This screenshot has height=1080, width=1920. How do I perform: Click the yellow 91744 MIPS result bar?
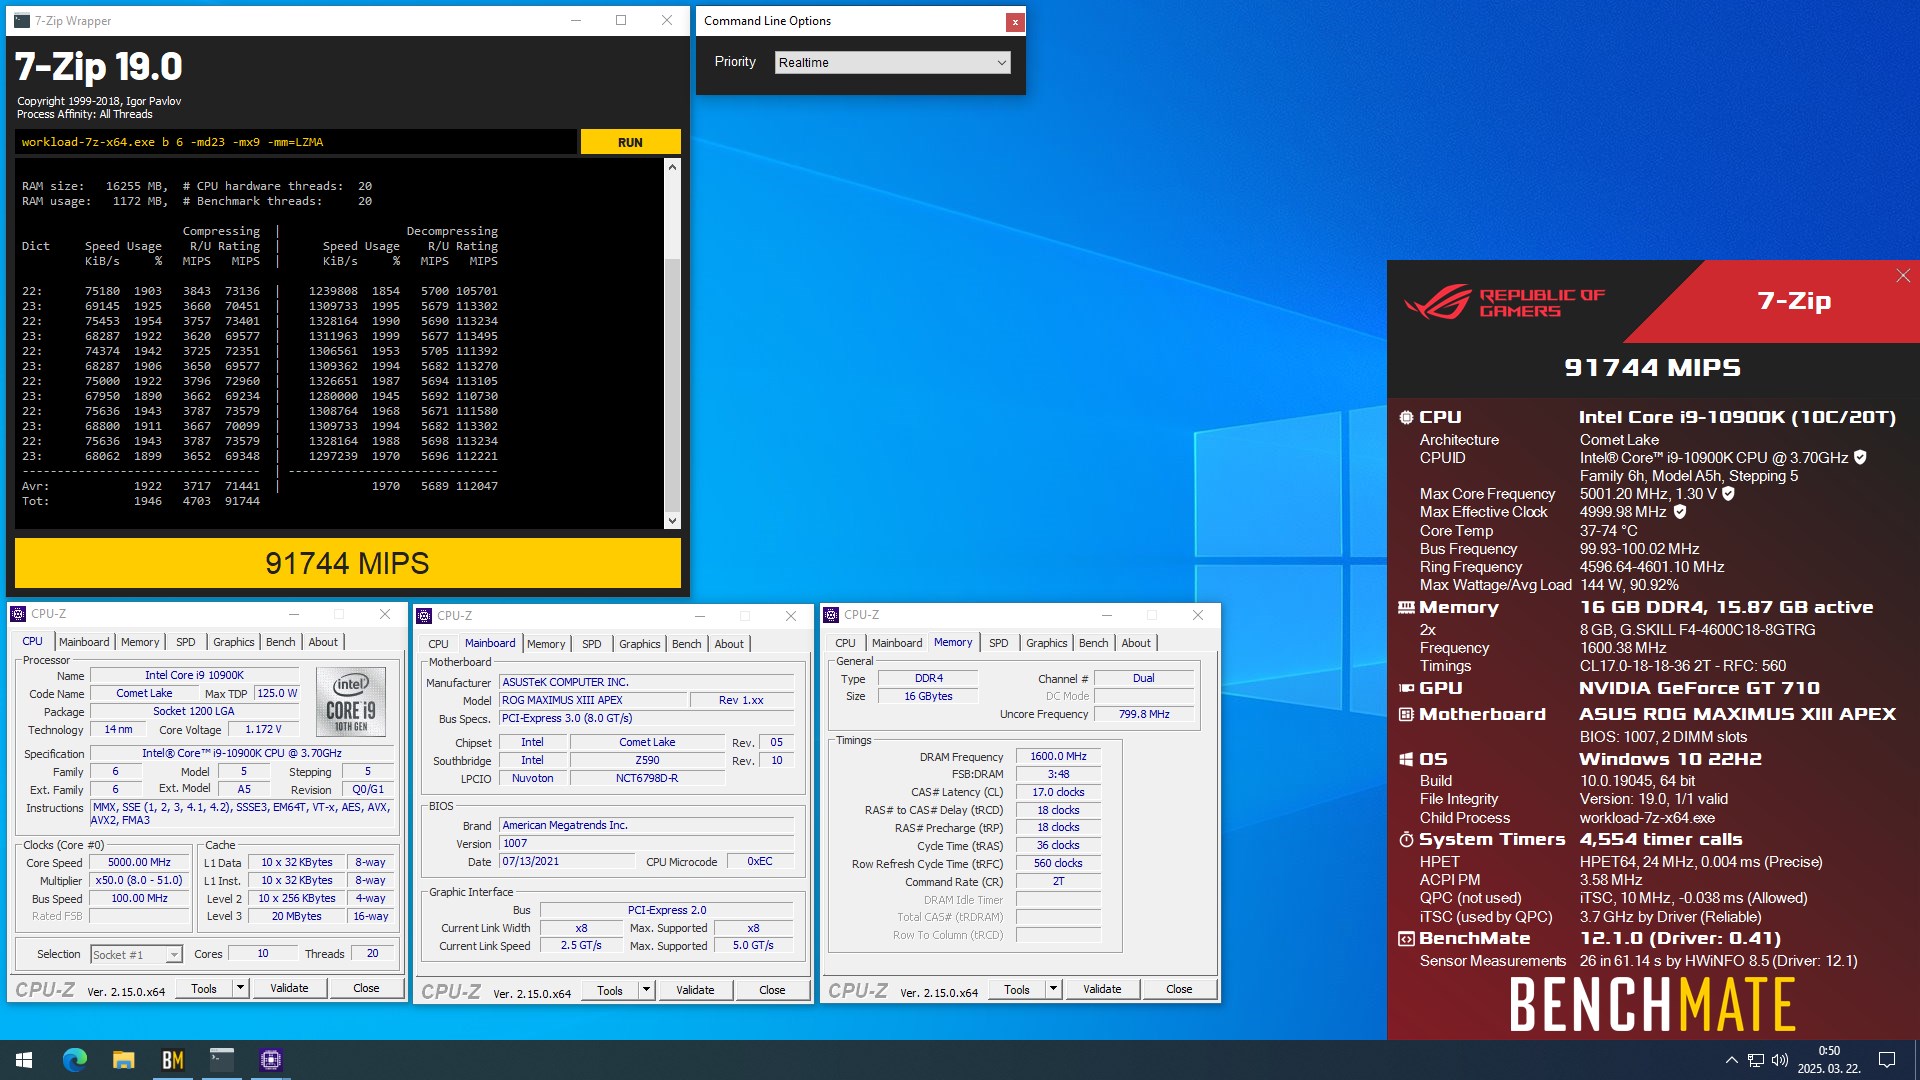coord(348,563)
